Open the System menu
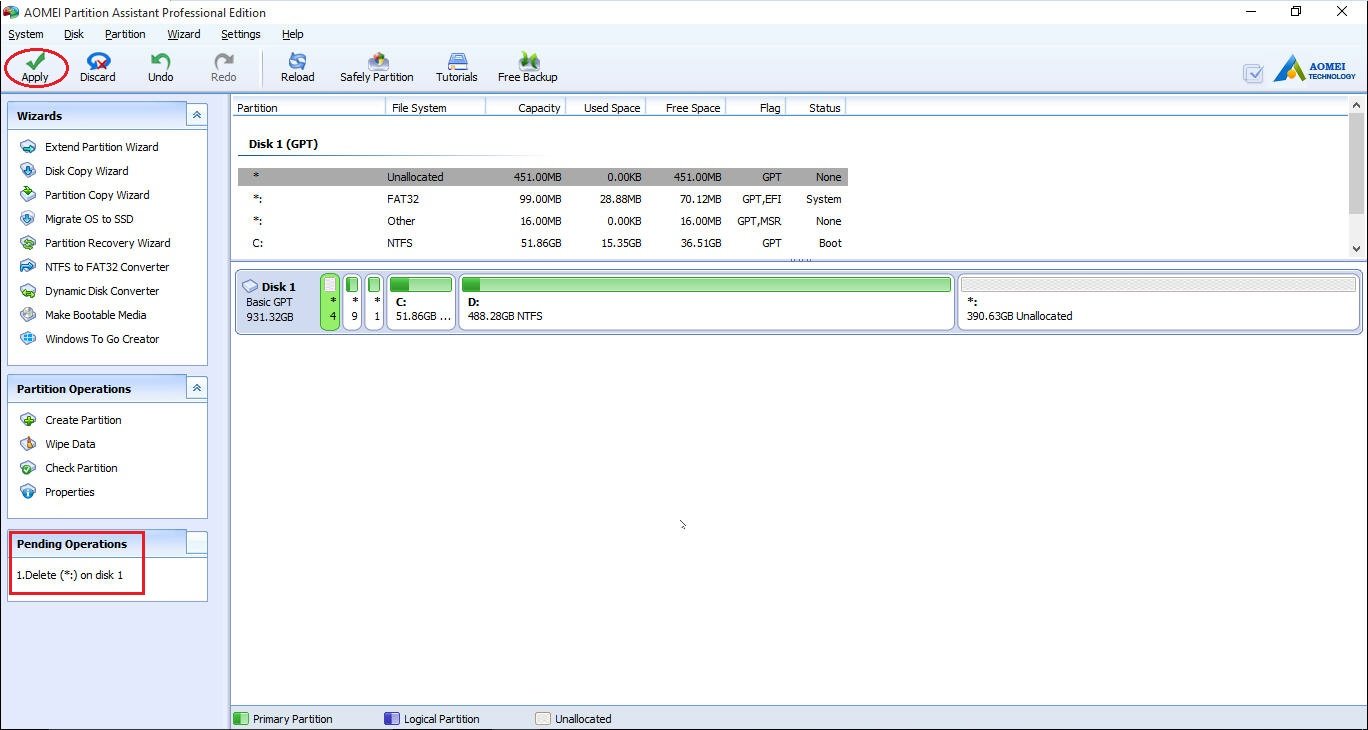This screenshot has height=730, width=1368. 26,34
